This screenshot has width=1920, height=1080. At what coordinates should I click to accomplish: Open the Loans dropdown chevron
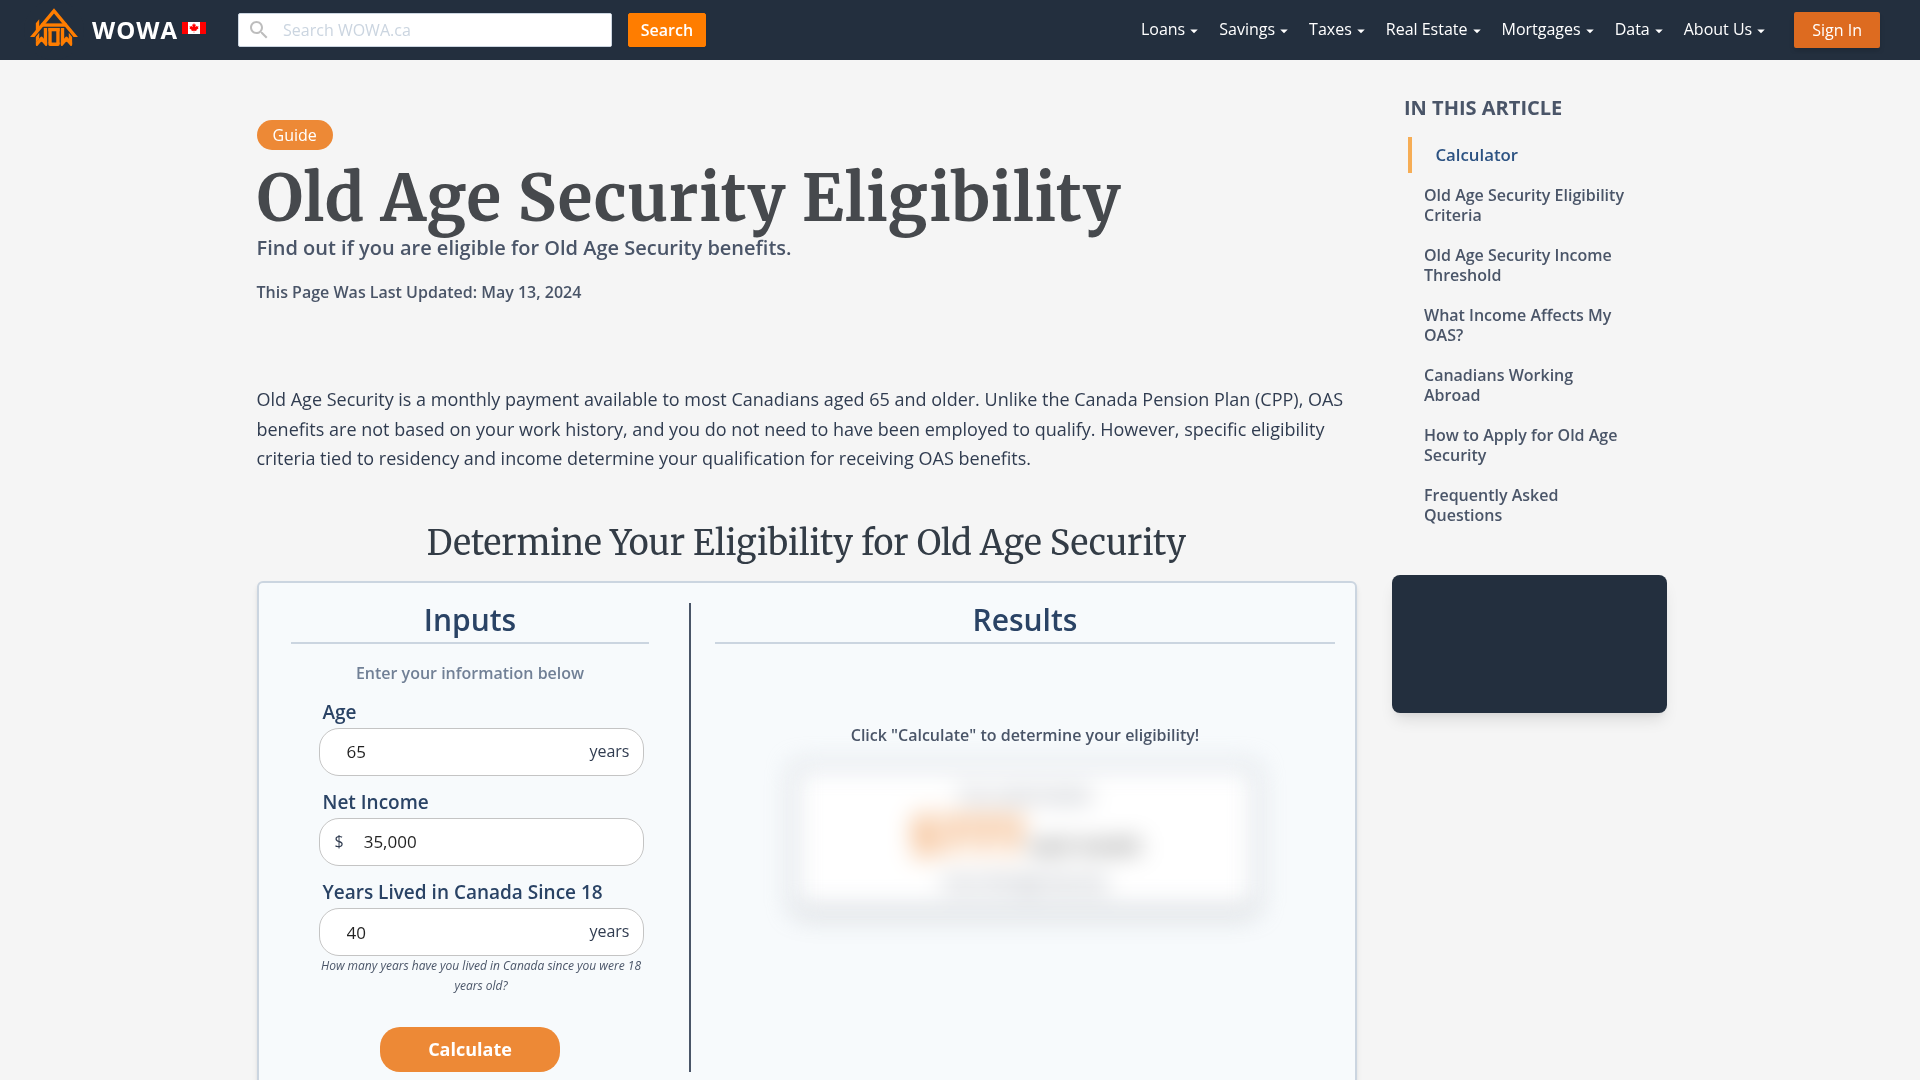1194,30
